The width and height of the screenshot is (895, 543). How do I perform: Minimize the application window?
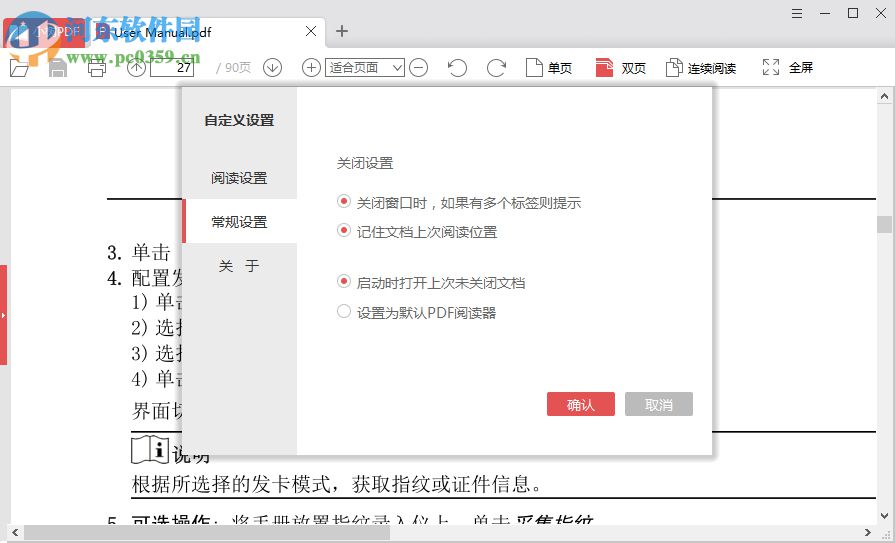coord(825,13)
